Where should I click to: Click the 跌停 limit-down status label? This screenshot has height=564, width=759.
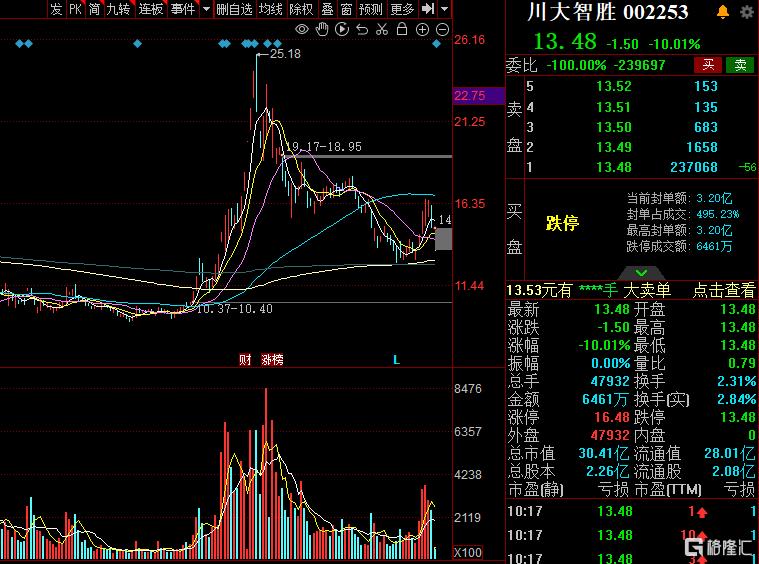[562, 223]
